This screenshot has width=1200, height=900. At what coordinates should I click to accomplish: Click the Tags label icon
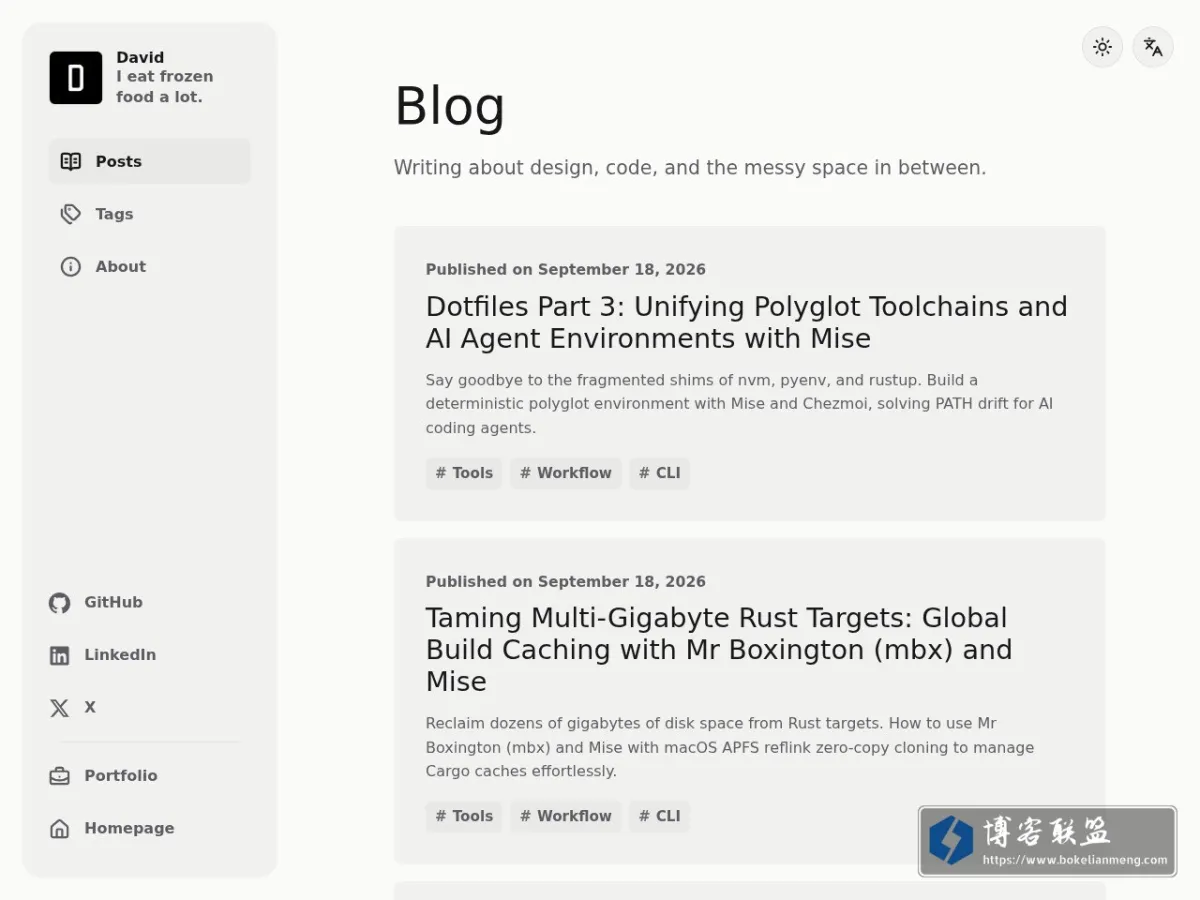pyautogui.click(x=70, y=214)
